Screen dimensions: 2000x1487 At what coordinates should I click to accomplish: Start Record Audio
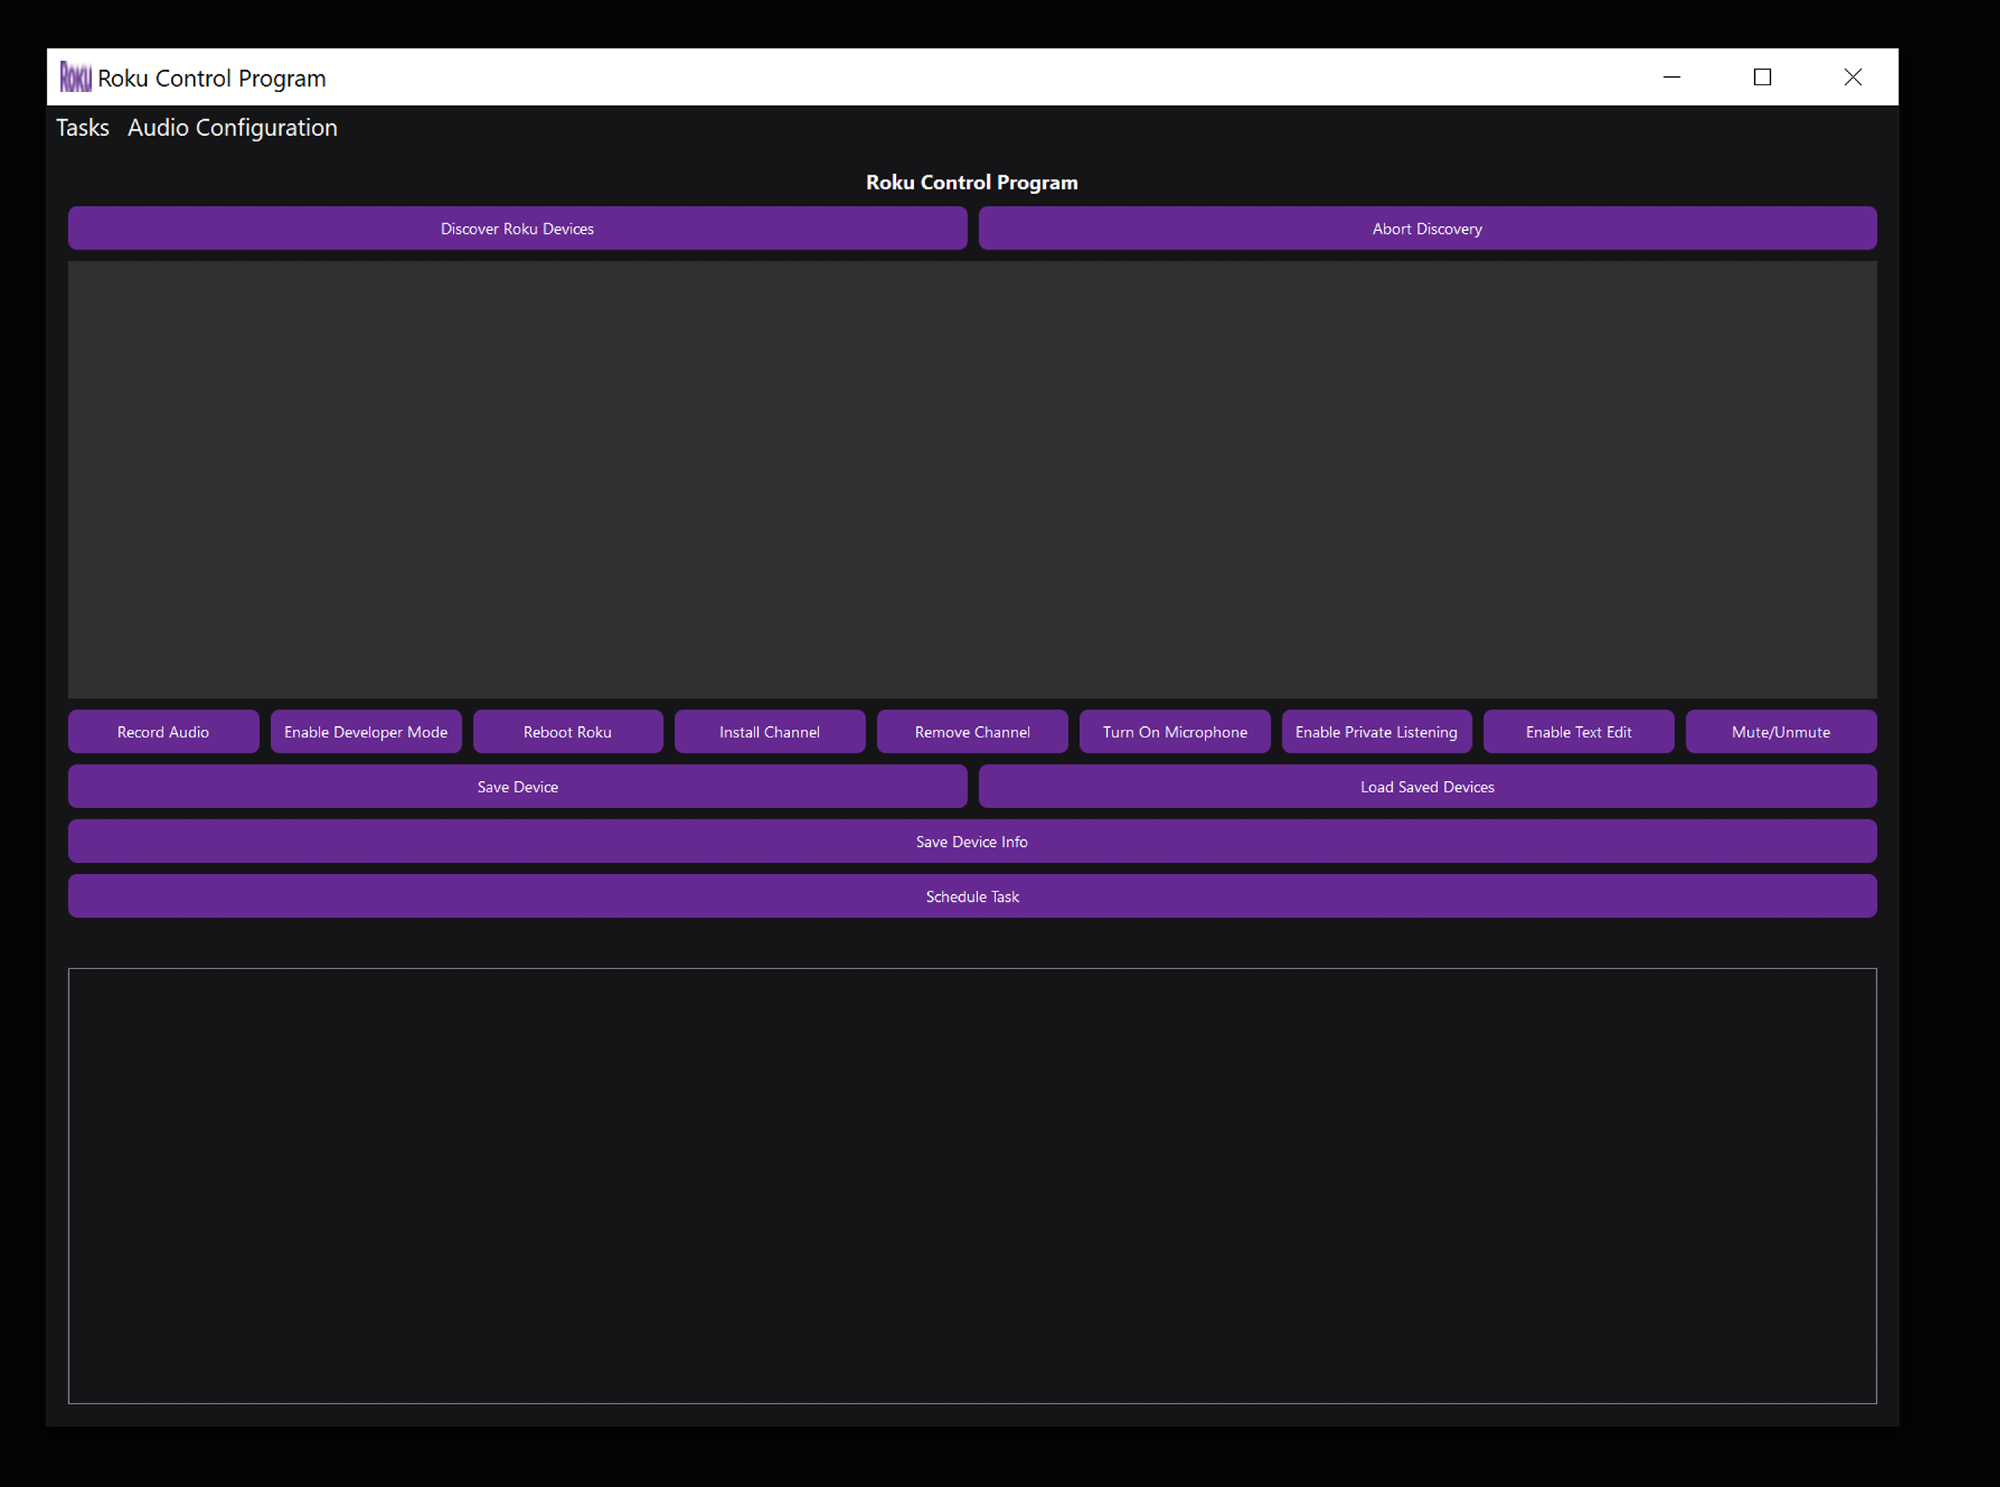163,732
